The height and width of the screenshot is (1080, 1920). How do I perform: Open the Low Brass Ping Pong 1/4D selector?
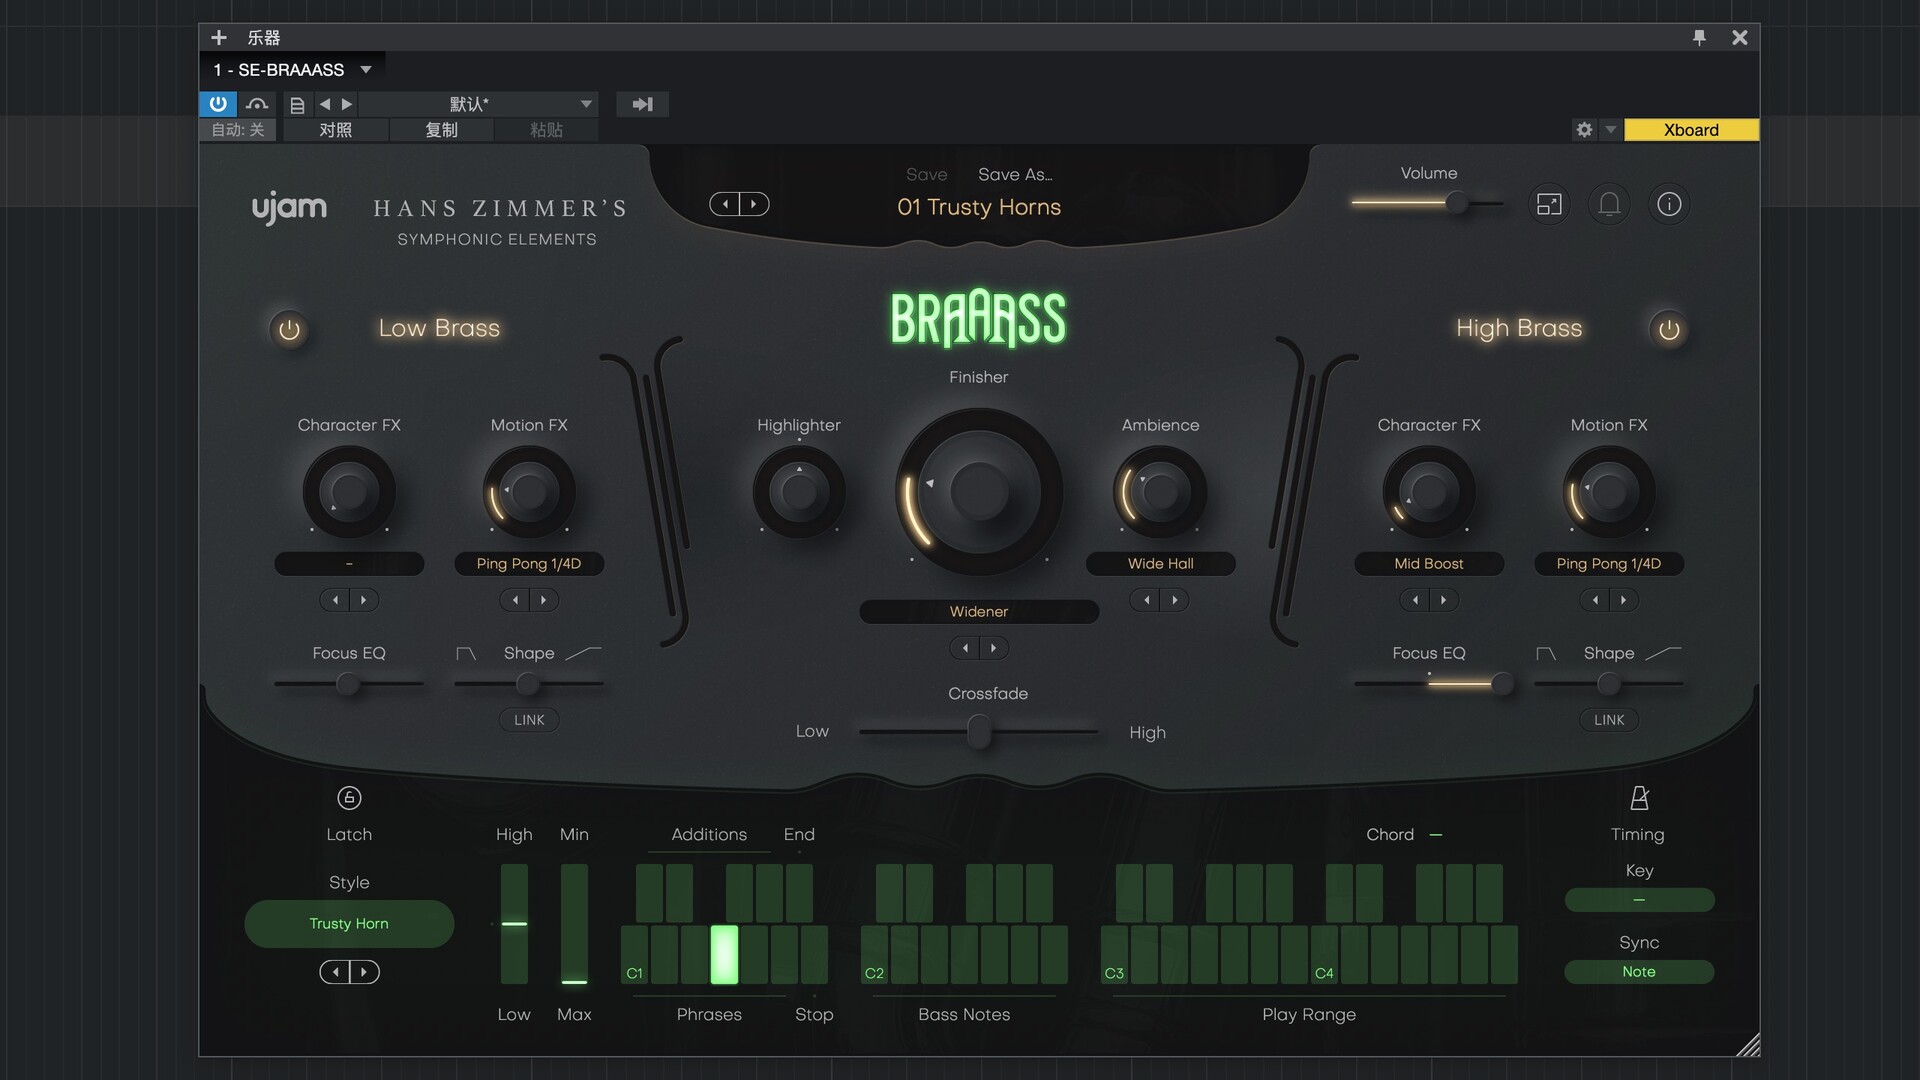click(x=529, y=564)
